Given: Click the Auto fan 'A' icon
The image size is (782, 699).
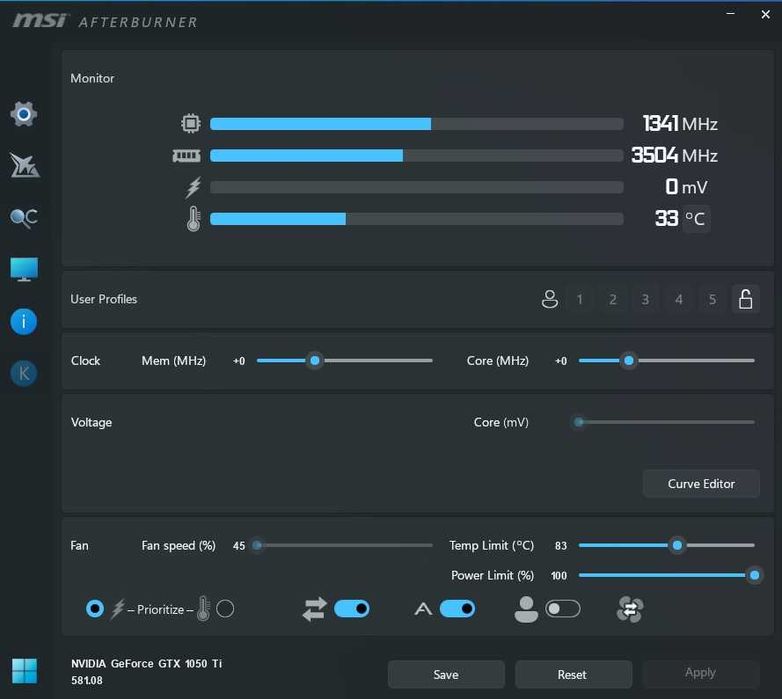Looking at the screenshot, I should 423,609.
